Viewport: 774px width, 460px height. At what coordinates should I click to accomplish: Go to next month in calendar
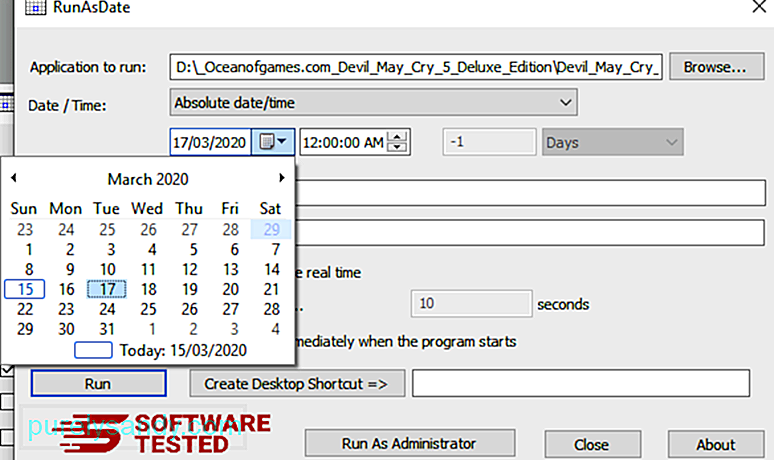[281, 178]
